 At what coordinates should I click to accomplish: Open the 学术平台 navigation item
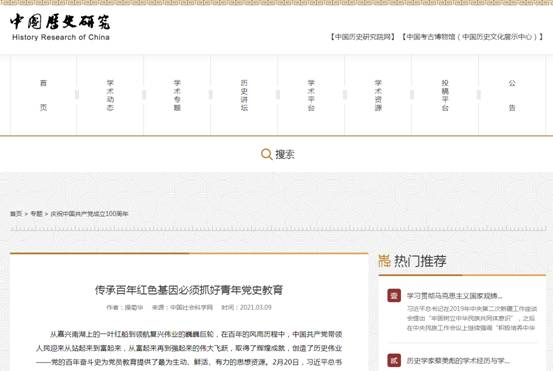pos(311,95)
